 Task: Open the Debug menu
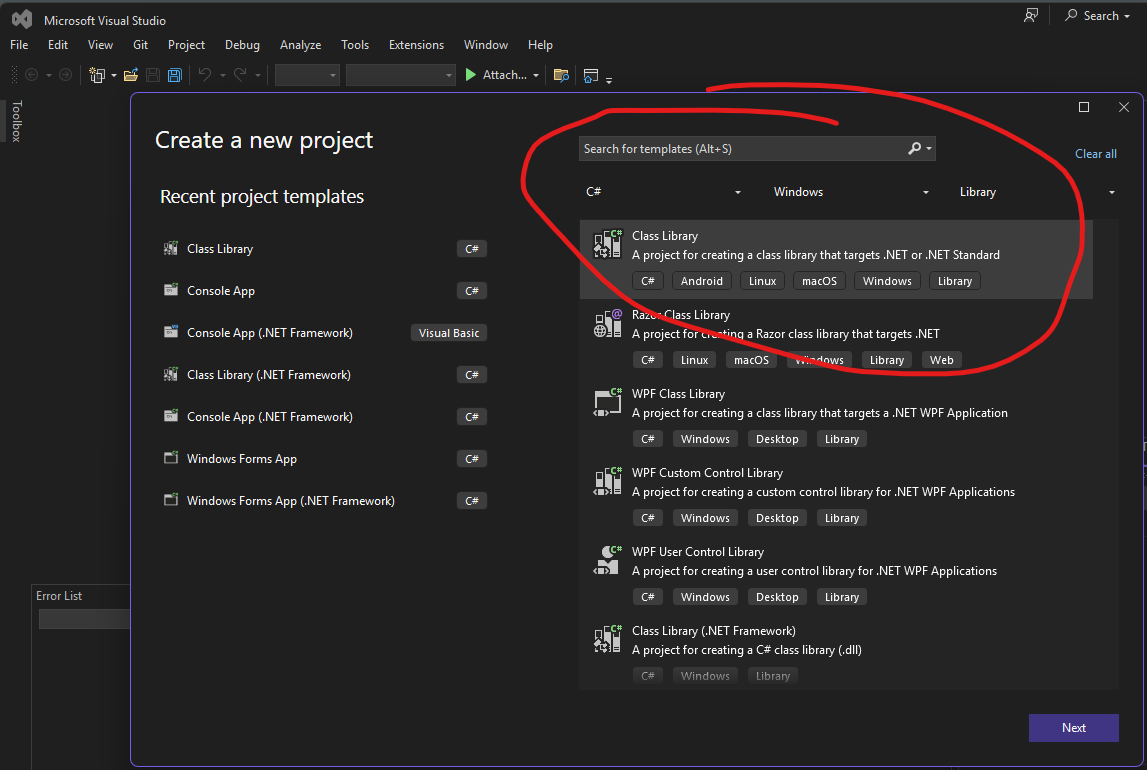tap(242, 45)
